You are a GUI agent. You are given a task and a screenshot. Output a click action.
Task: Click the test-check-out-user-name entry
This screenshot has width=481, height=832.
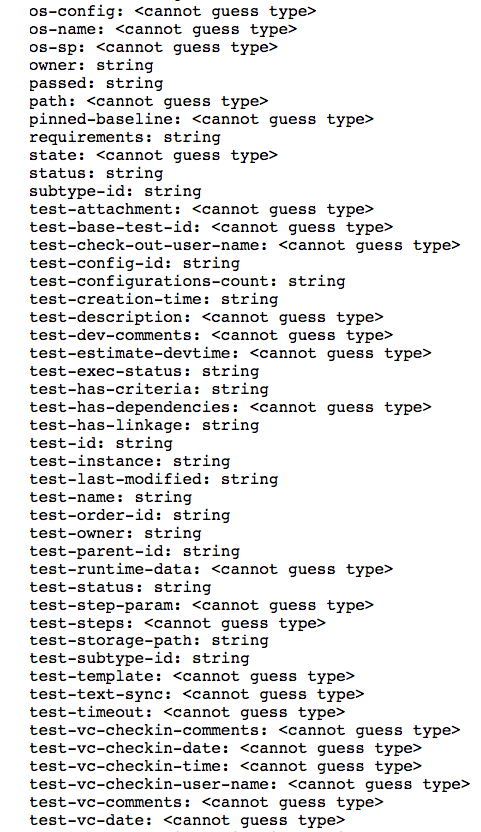pyautogui.click(x=245, y=246)
